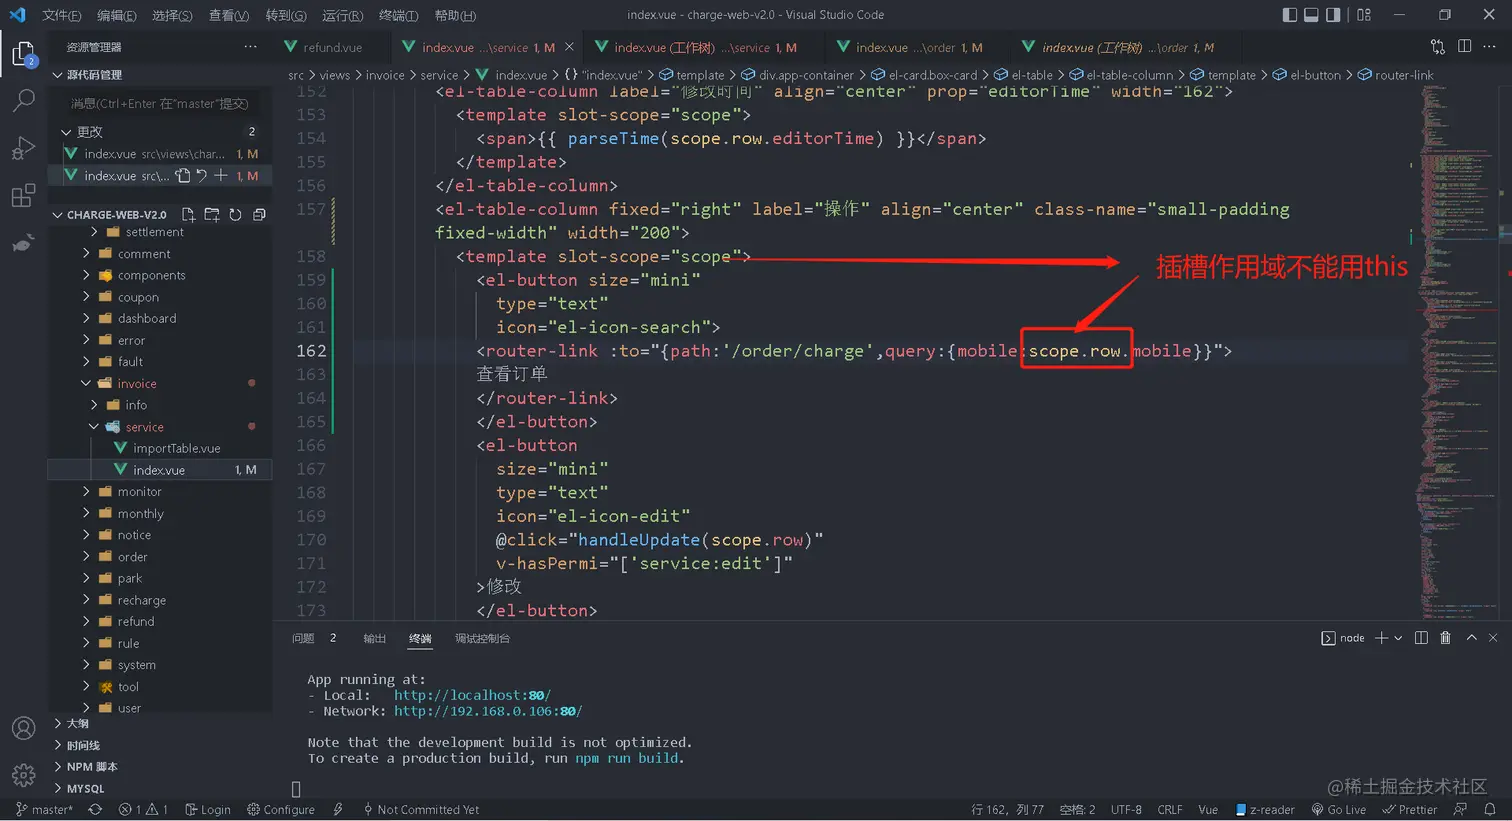Click the feedback icon in status bar
Viewport: 1512px width, 821px height.
pyautogui.click(x=1461, y=810)
